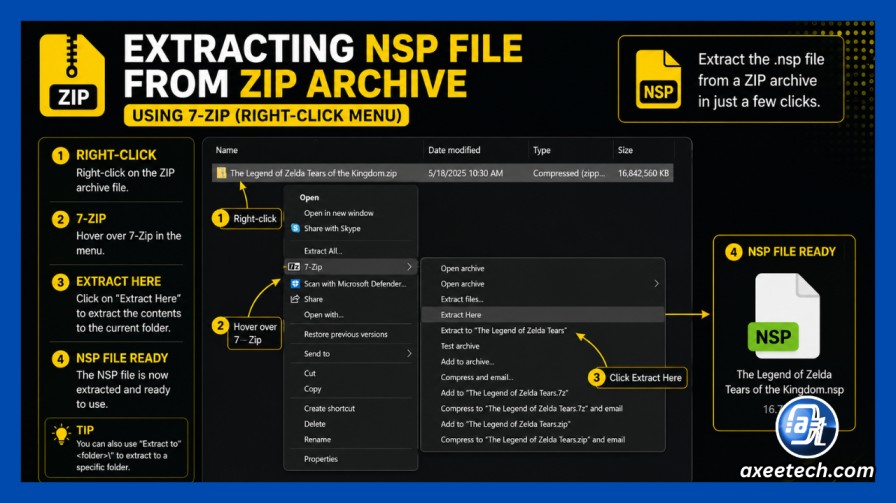Click the Share arrow icon in menu
Image resolution: width=896 pixels, height=503 pixels.
coord(295,299)
